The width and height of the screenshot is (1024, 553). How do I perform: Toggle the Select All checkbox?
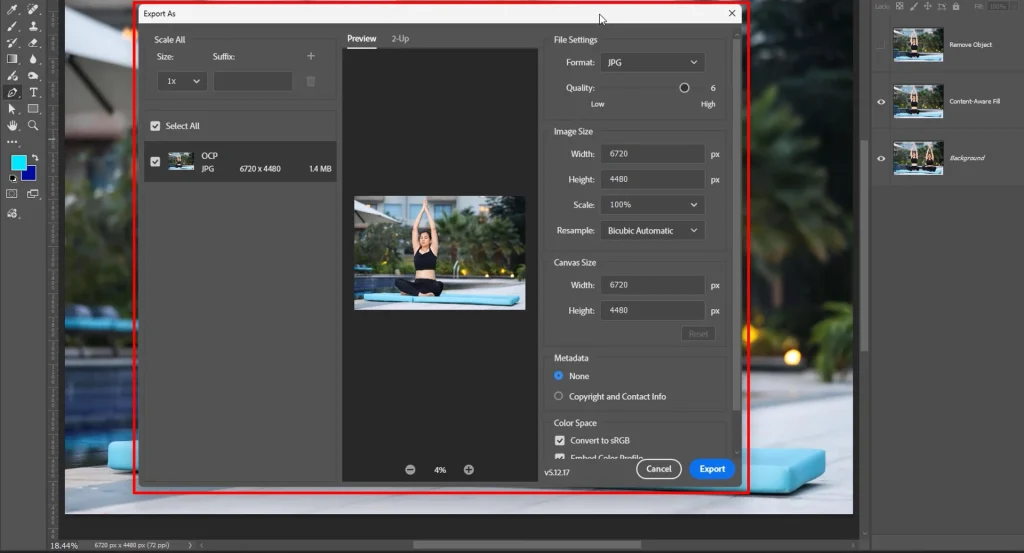tap(155, 126)
